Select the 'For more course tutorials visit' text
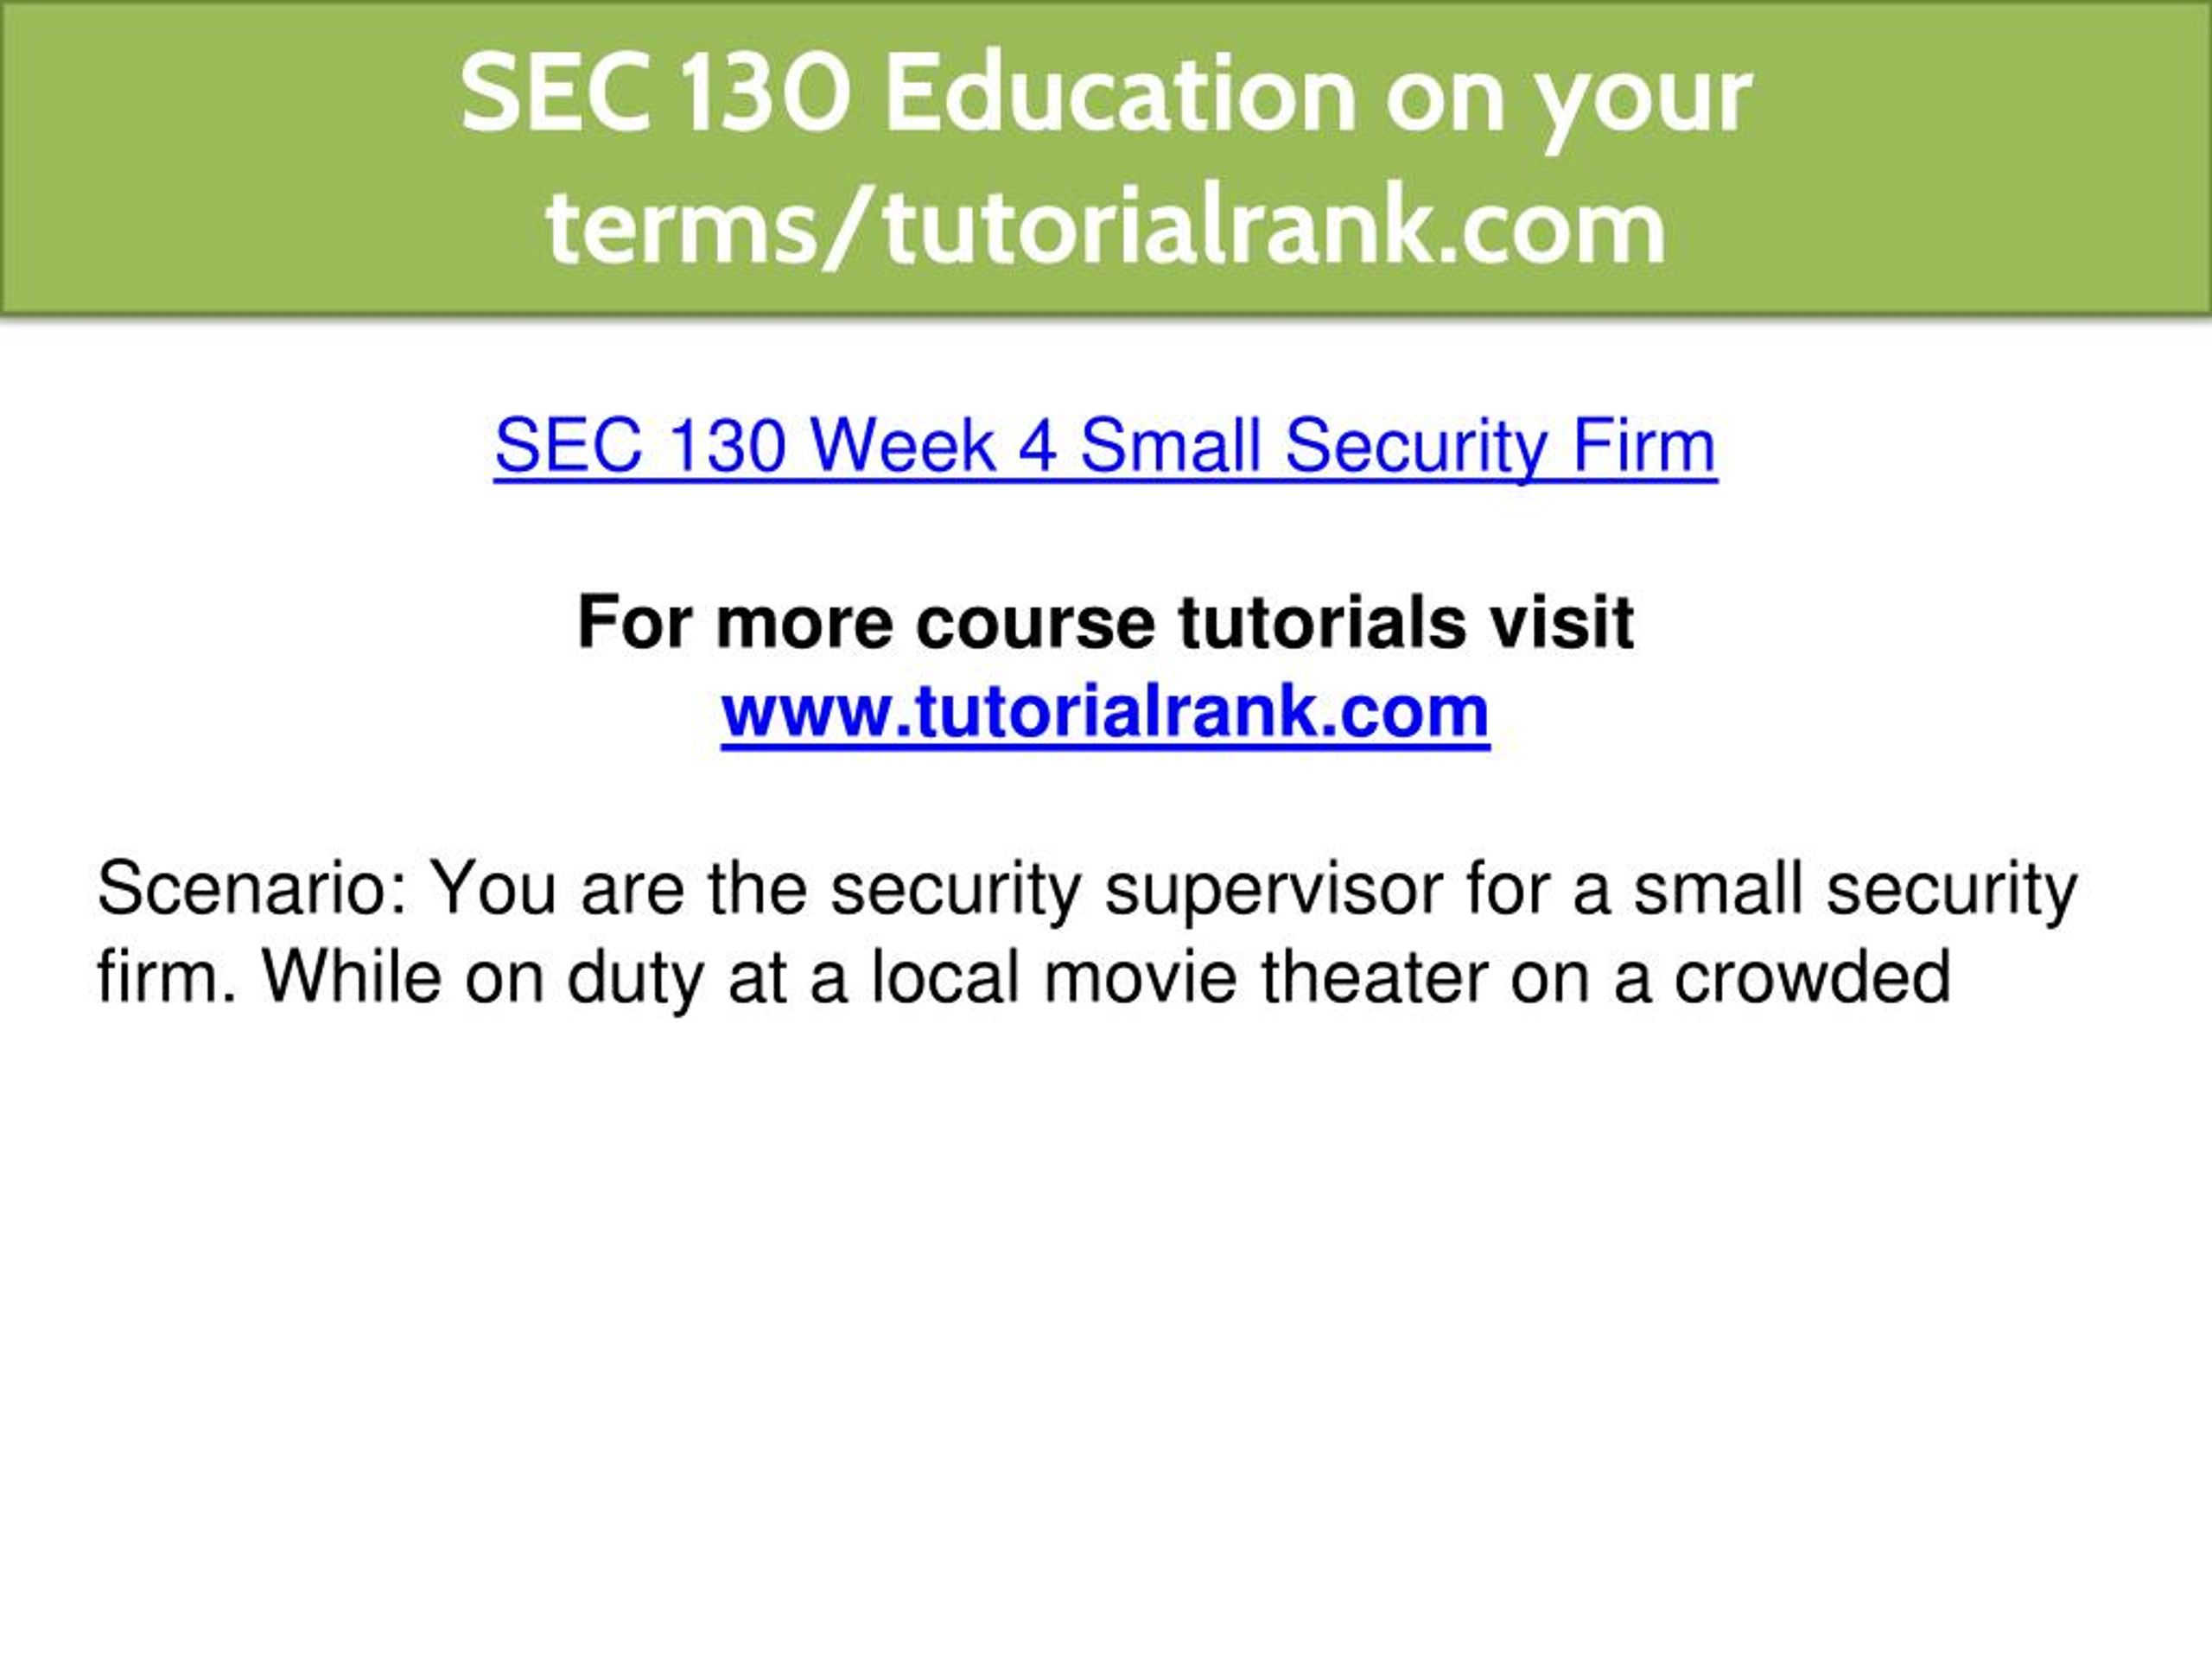This screenshot has width=2212, height=1659. [x=1105, y=622]
